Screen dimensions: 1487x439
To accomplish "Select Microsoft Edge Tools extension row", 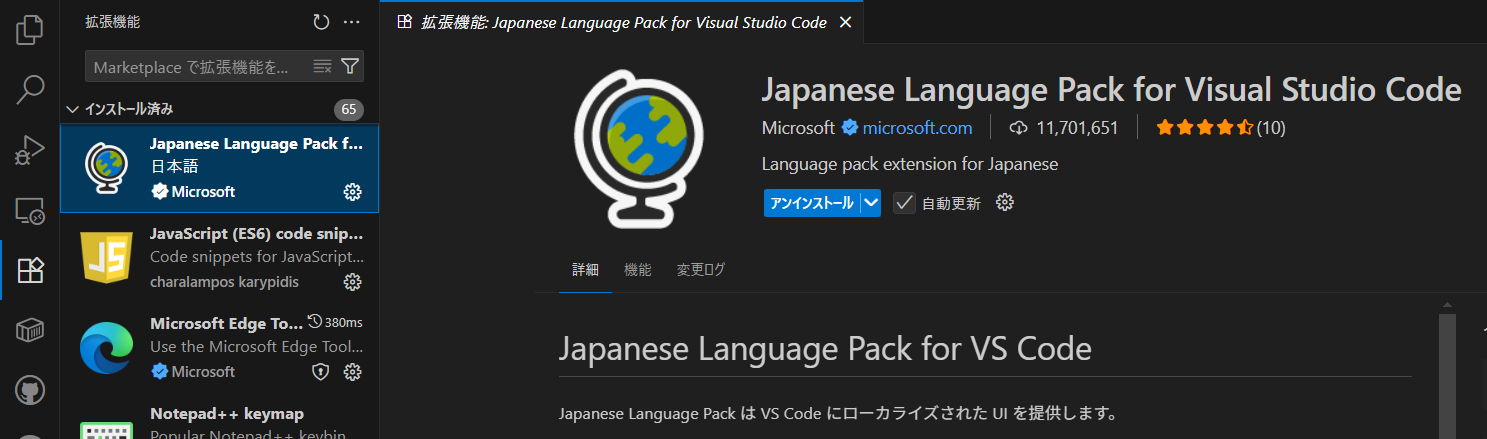I will coord(220,348).
